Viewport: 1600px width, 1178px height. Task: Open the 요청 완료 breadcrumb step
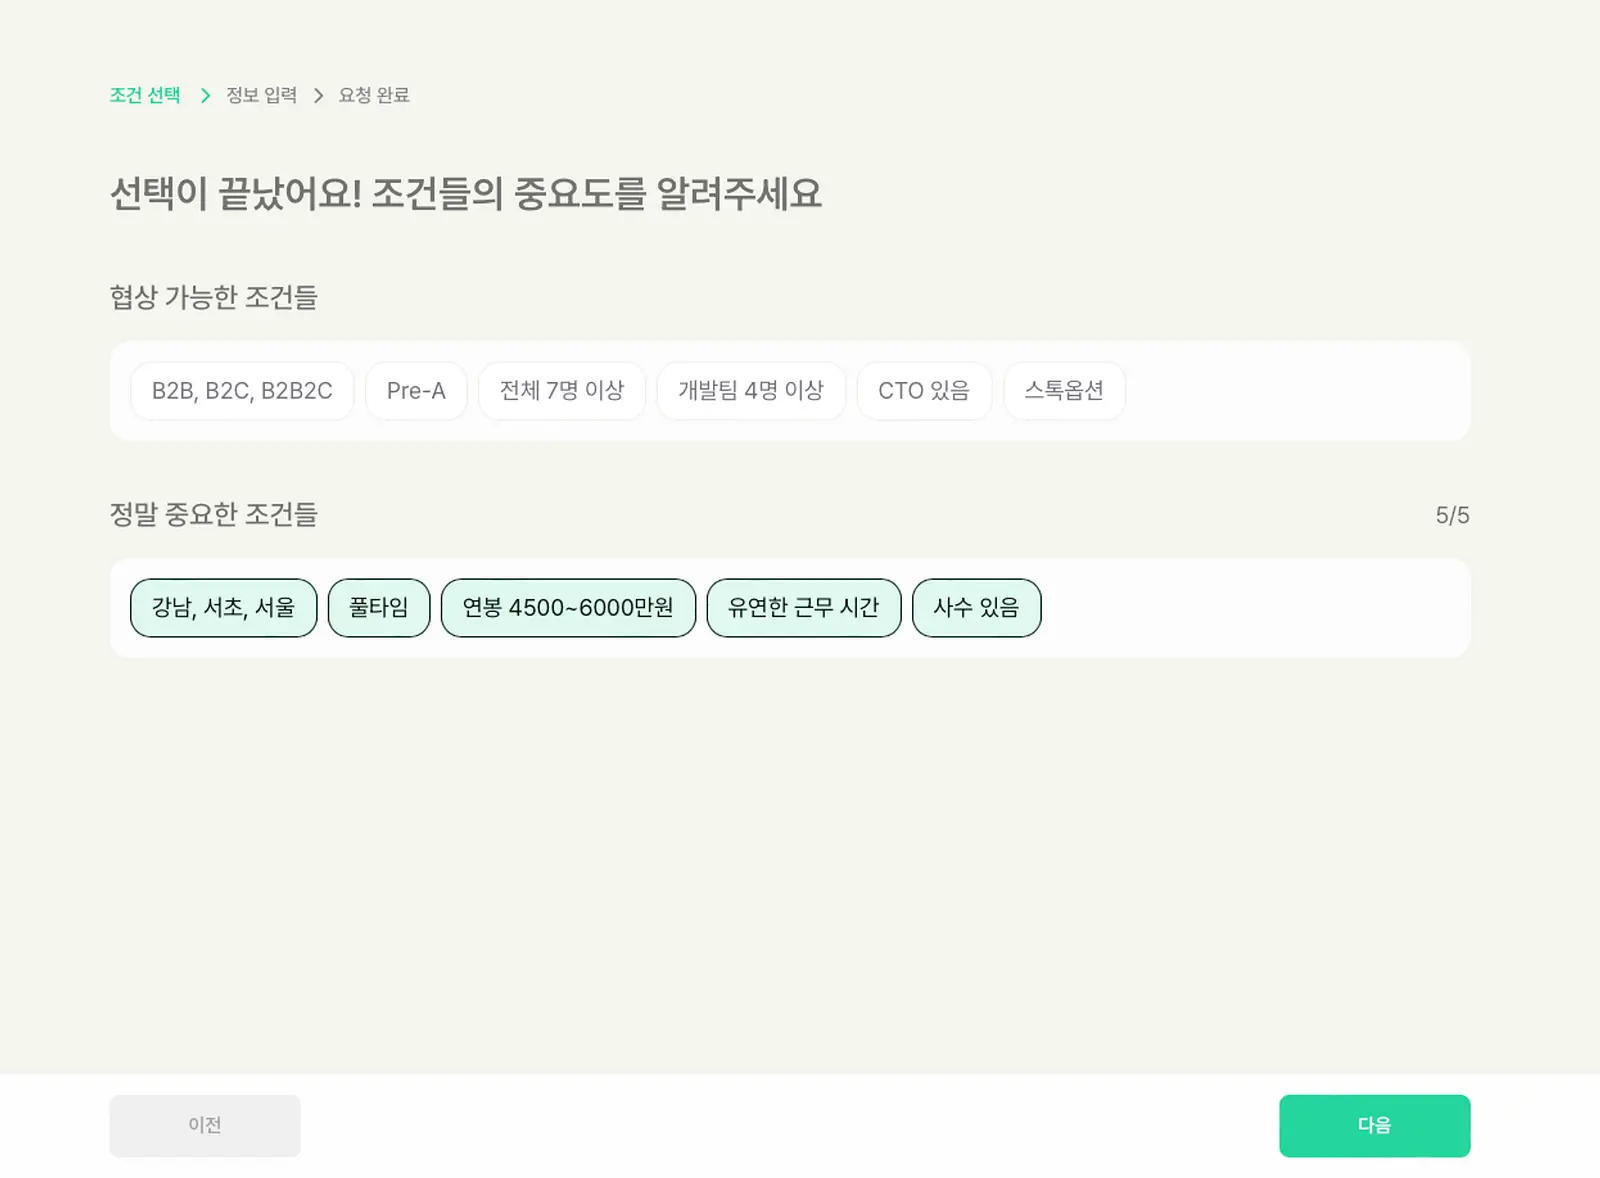coord(374,95)
